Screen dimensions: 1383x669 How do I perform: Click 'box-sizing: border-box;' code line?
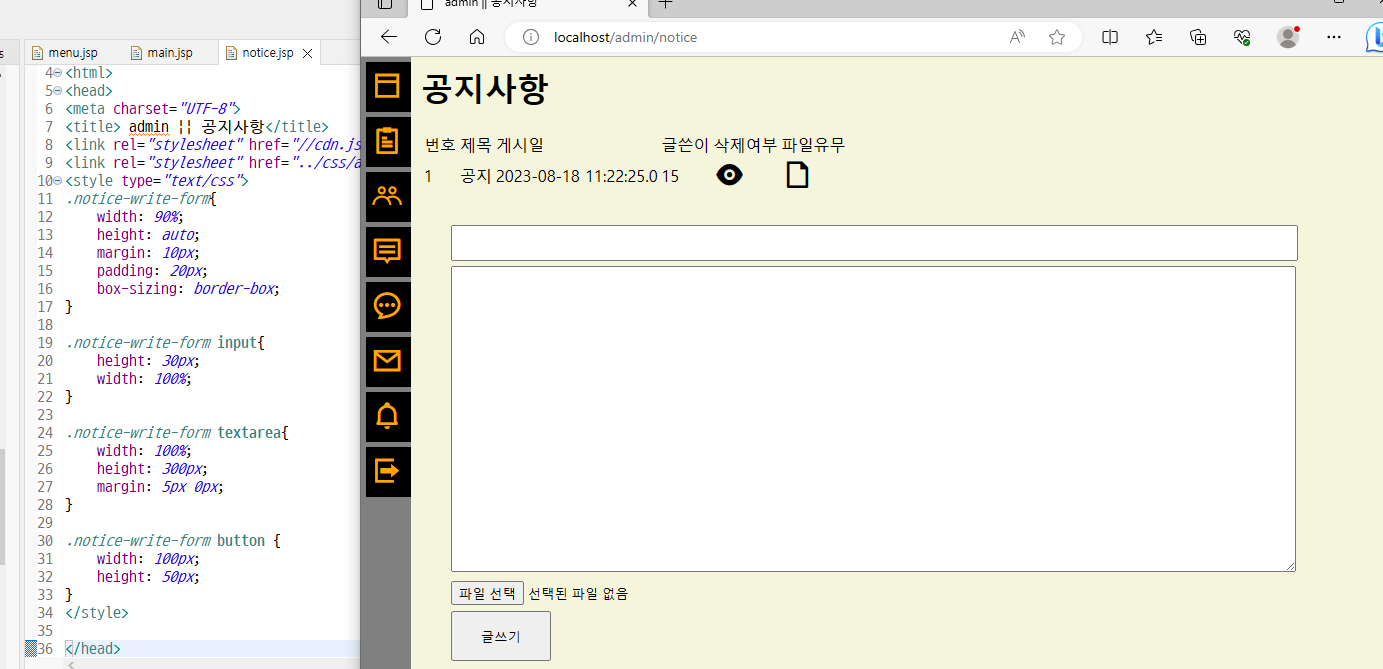187,289
